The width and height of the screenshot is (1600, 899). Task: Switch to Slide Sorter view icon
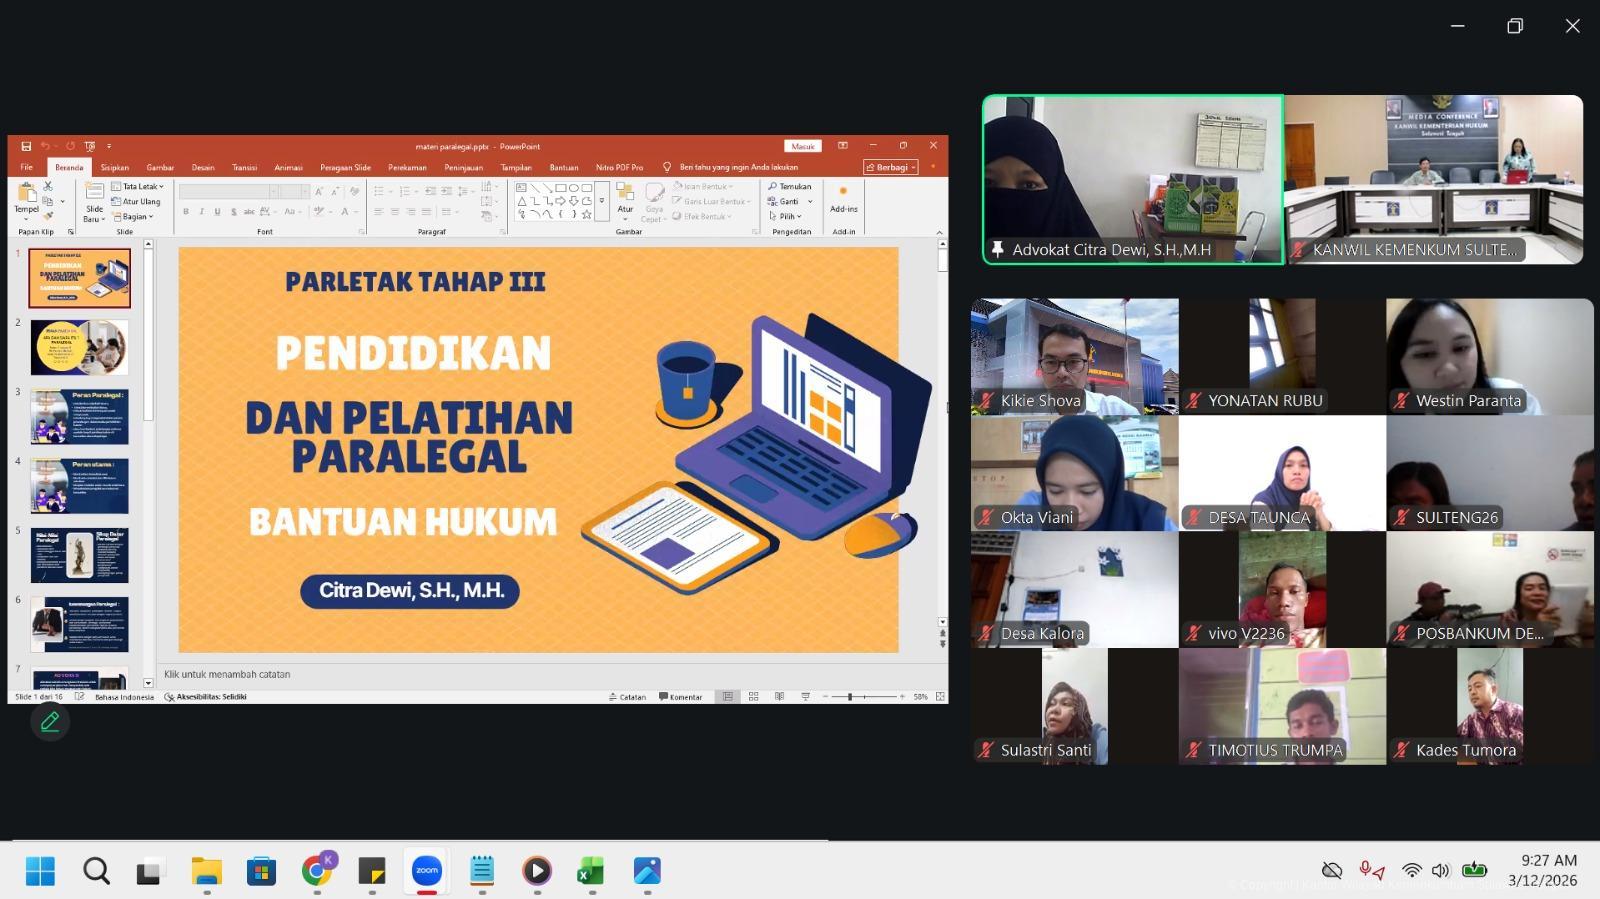coord(753,697)
